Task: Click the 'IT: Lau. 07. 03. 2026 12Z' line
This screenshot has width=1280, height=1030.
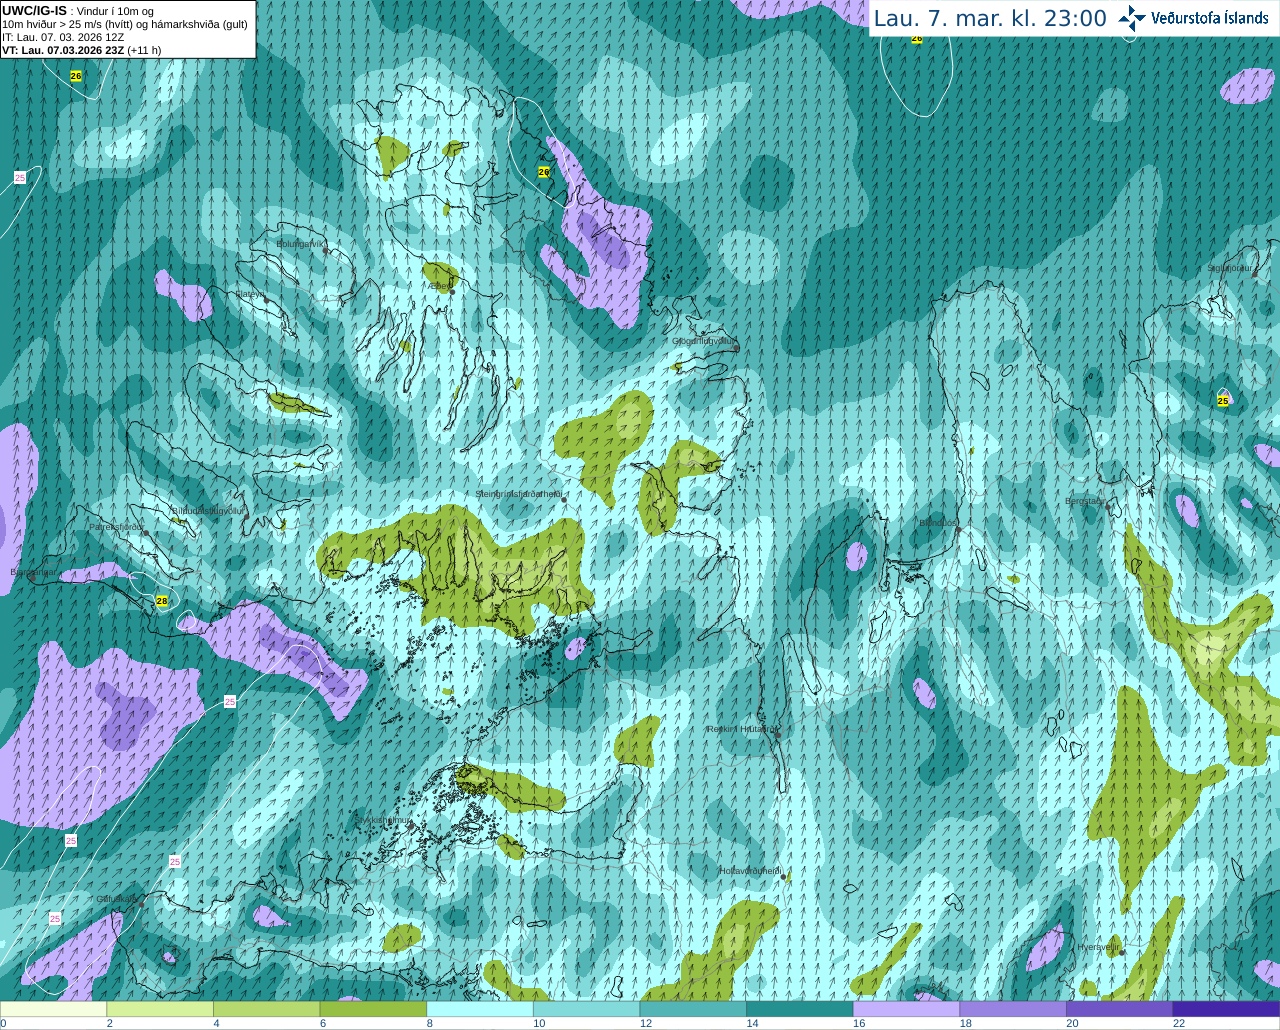Action: click(63, 37)
